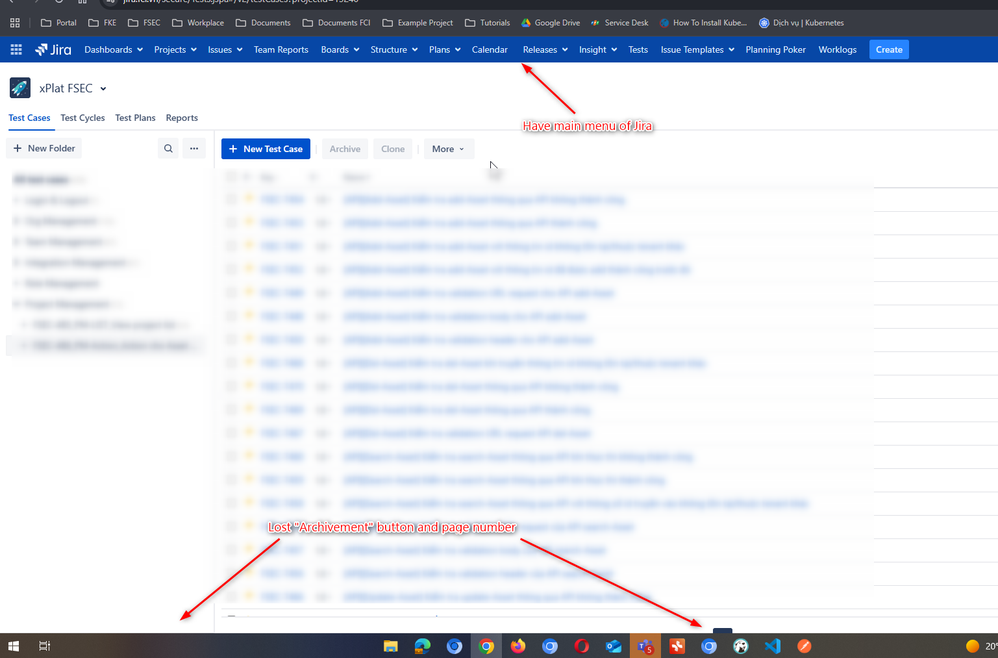Expand the Dashboards dropdown menu

pyautogui.click(x=112, y=49)
